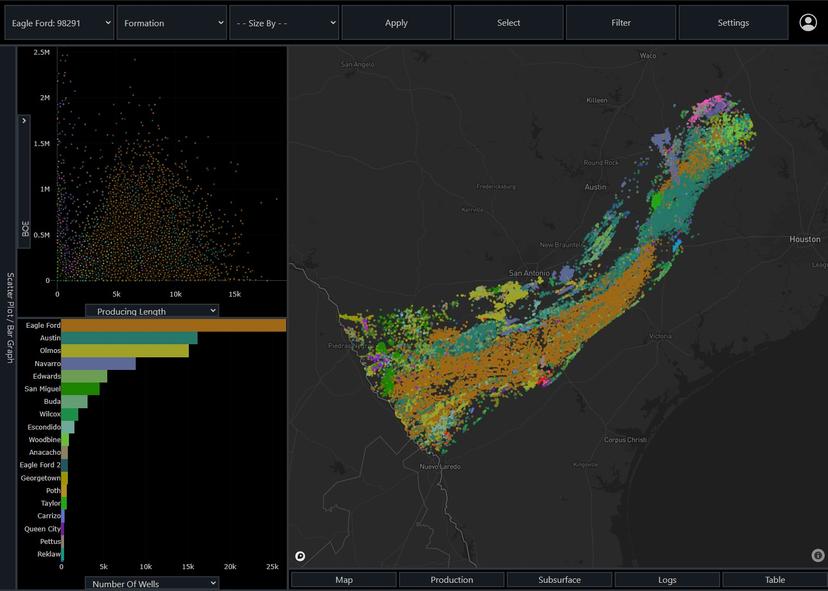Click the user account icon top right
The image size is (828, 591).
pyautogui.click(x=808, y=20)
